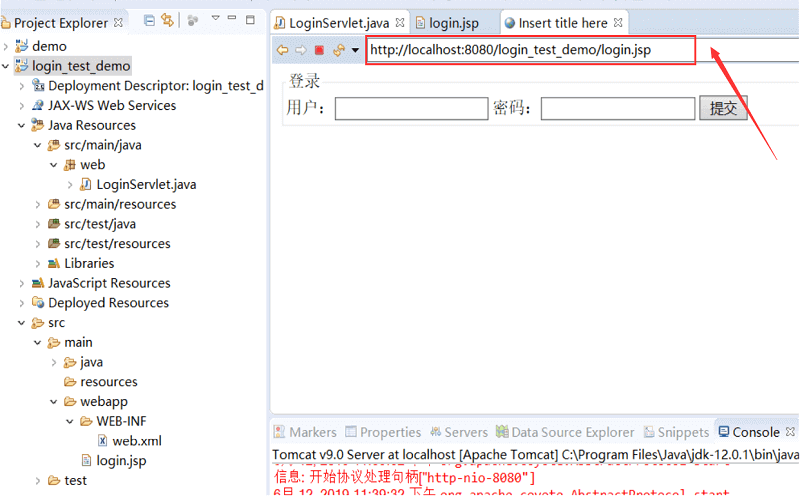Open the Properties view tab
This screenshot has width=800, height=500.
click(383, 433)
